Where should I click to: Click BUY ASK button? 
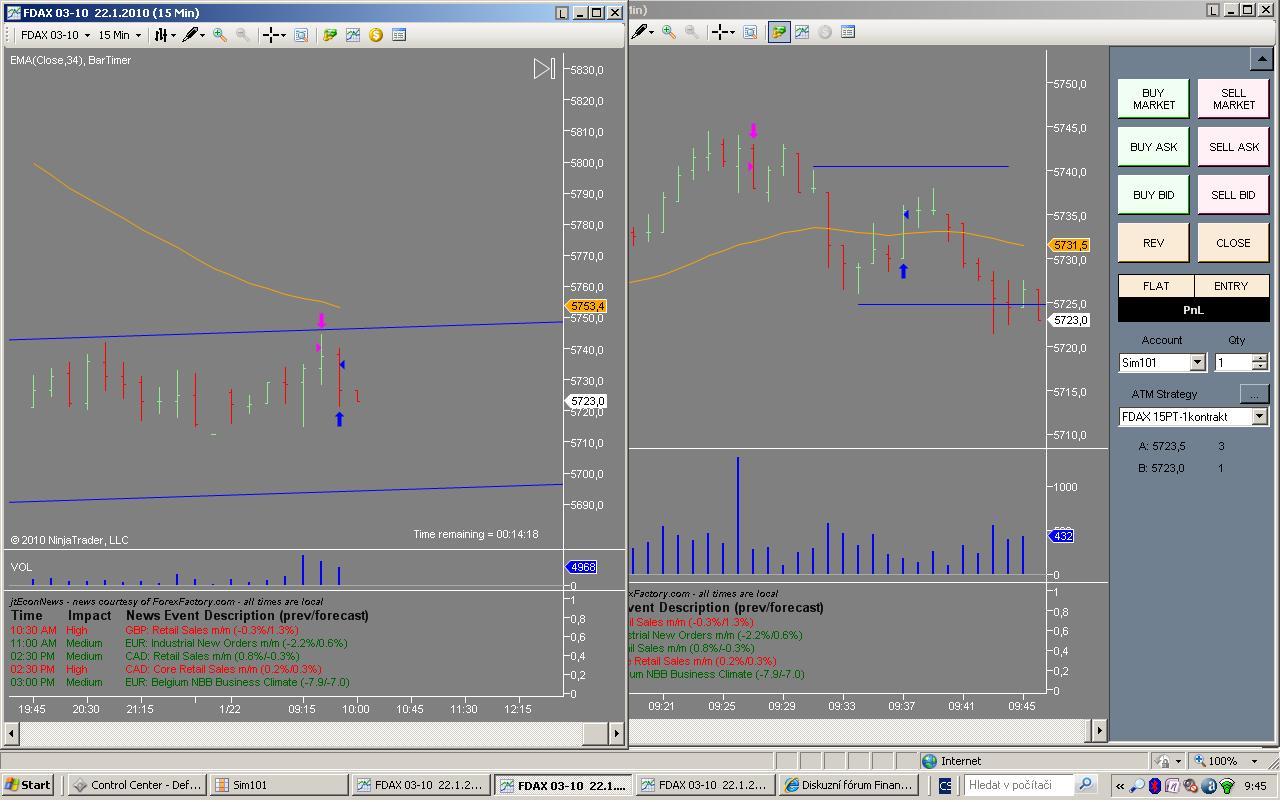click(x=1154, y=147)
